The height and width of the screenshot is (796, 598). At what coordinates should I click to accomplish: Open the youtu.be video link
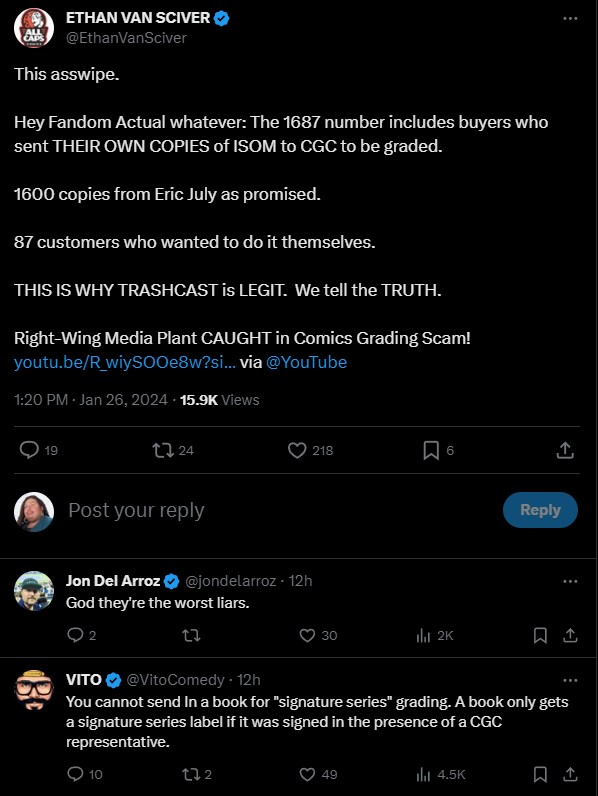[125, 362]
